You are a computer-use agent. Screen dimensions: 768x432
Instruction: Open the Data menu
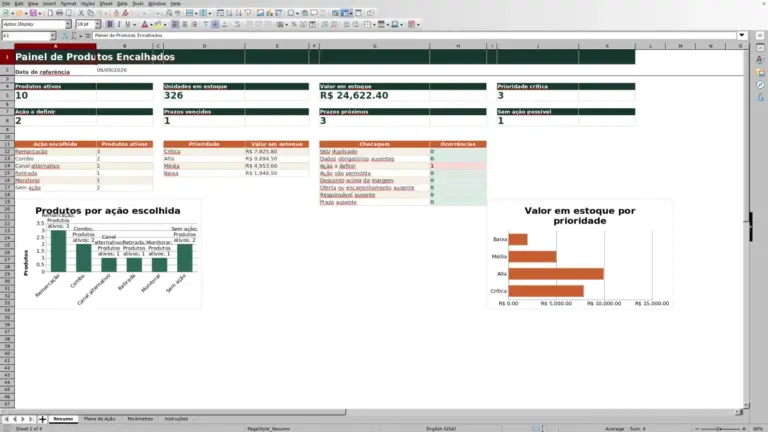122,3
